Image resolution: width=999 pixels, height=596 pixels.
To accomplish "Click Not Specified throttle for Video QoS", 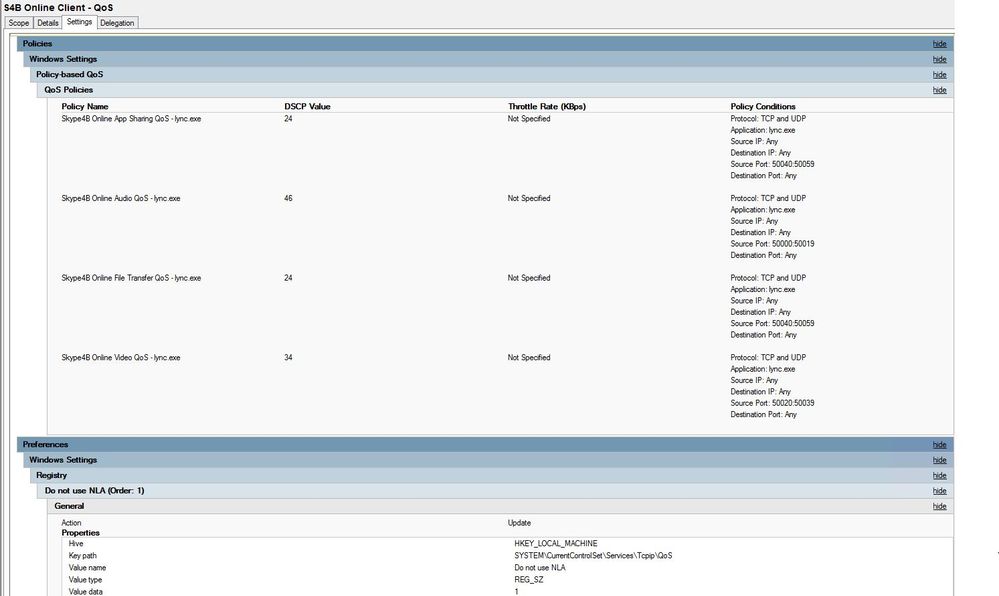I will coord(529,358).
